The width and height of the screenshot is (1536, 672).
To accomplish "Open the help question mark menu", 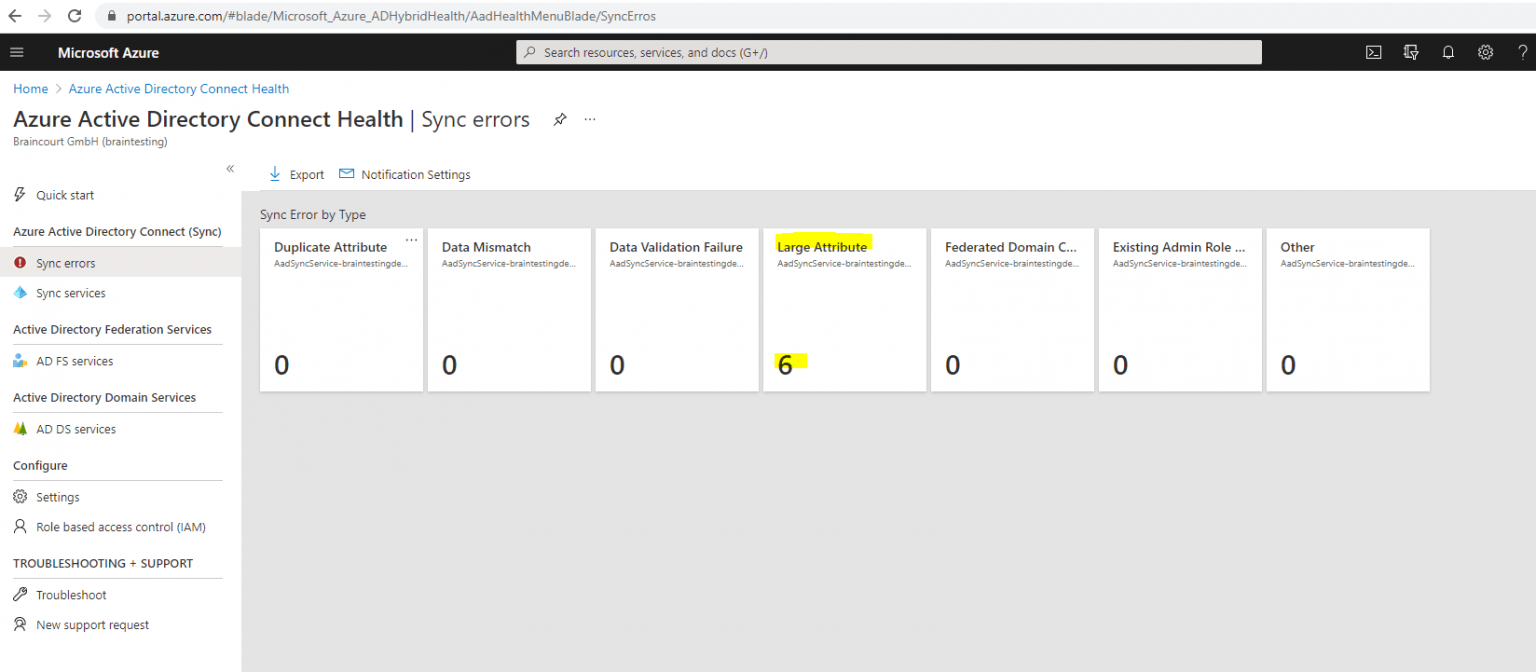I will [x=1521, y=52].
